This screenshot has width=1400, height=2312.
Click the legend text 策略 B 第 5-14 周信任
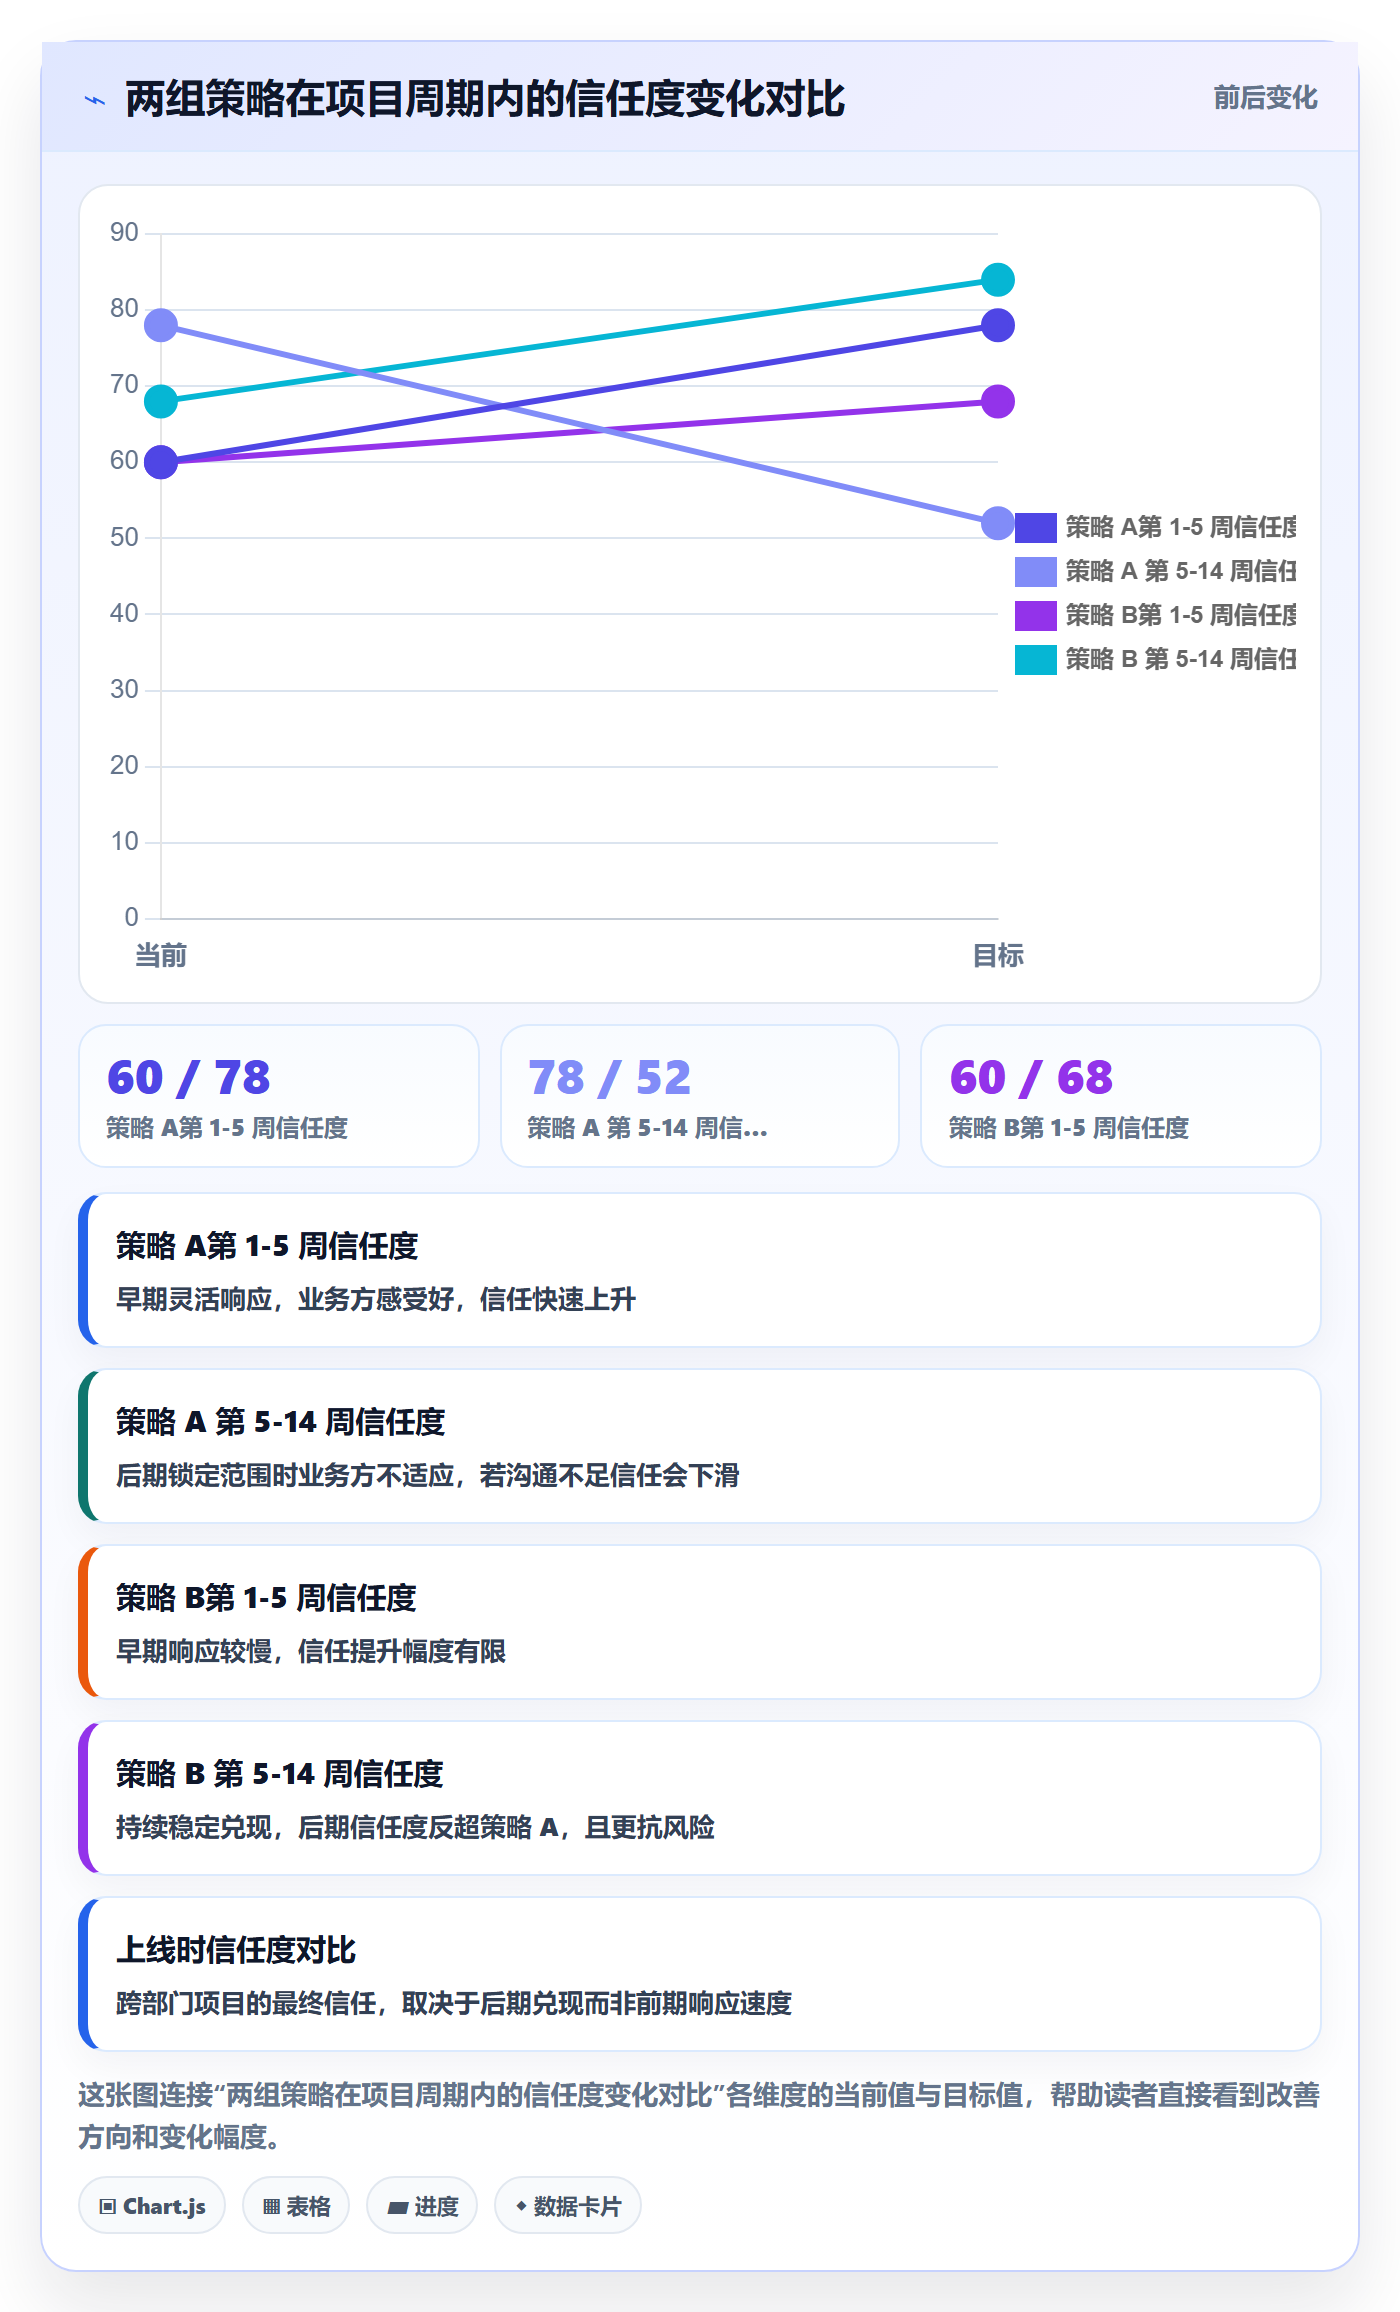(1181, 659)
